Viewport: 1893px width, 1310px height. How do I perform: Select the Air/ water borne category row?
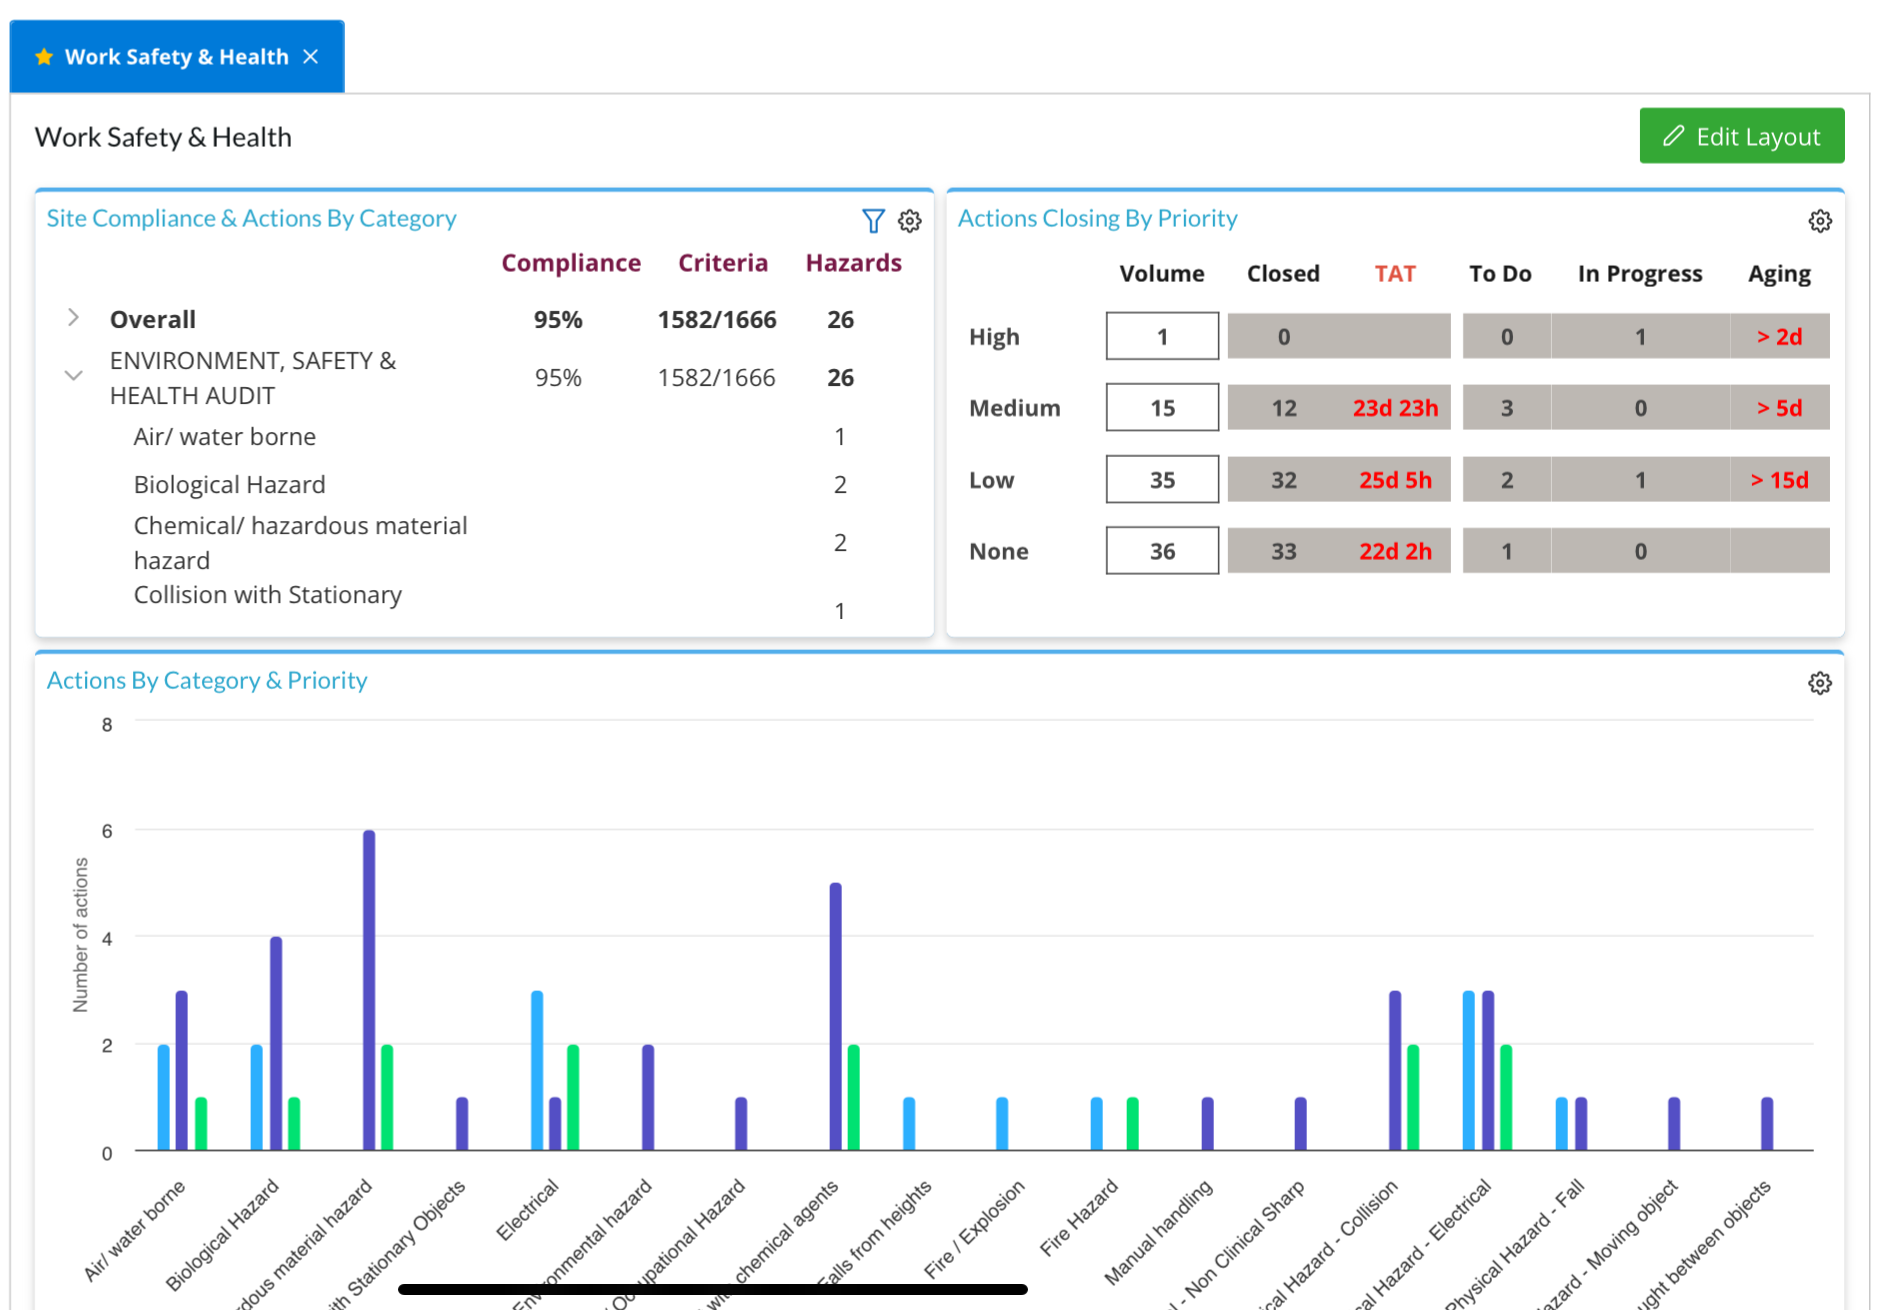coord(225,437)
